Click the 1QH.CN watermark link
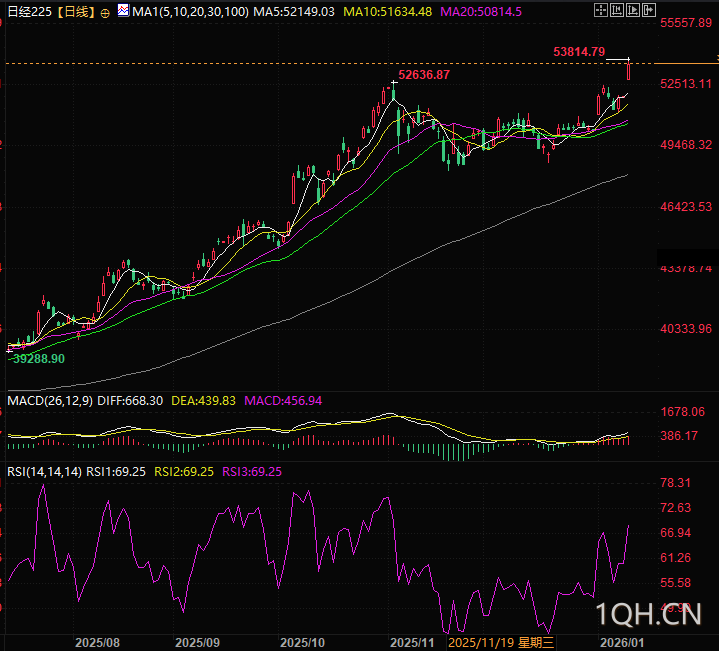Viewport: 719px width, 651px height. pyautogui.click(x=648, y=614)
